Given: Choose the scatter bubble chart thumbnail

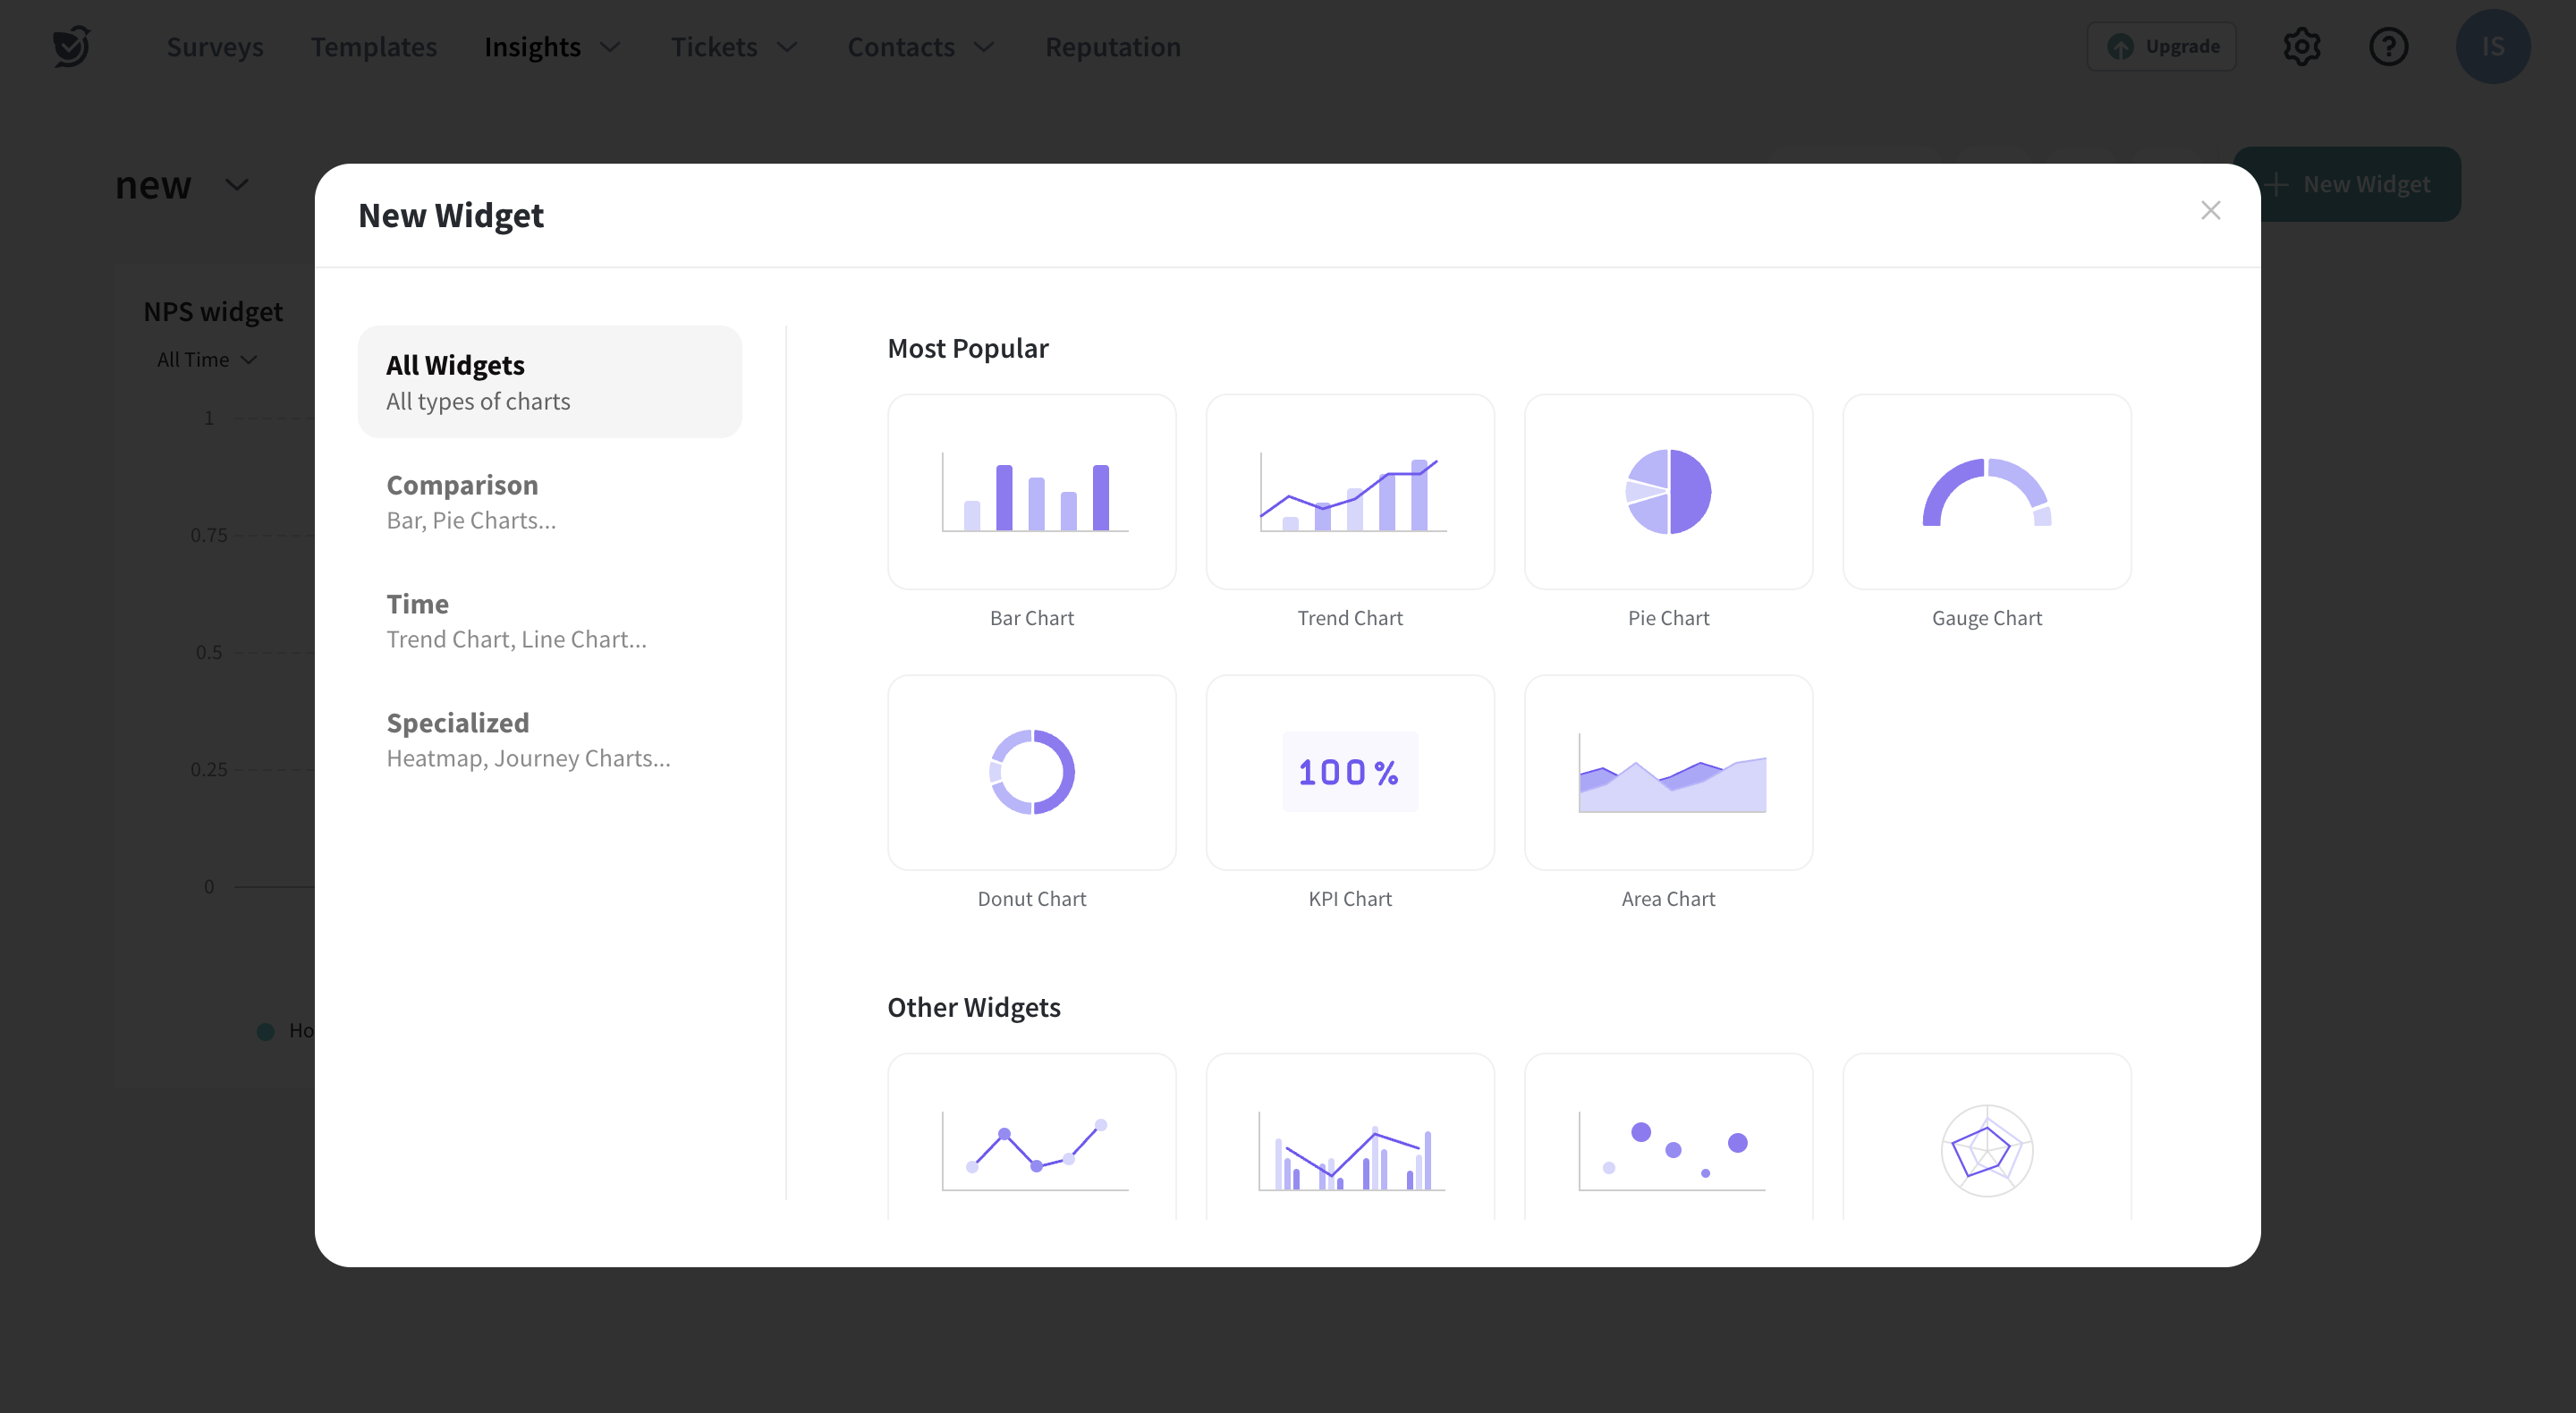Looking at the screenshot, I should coord(1667,1140).
